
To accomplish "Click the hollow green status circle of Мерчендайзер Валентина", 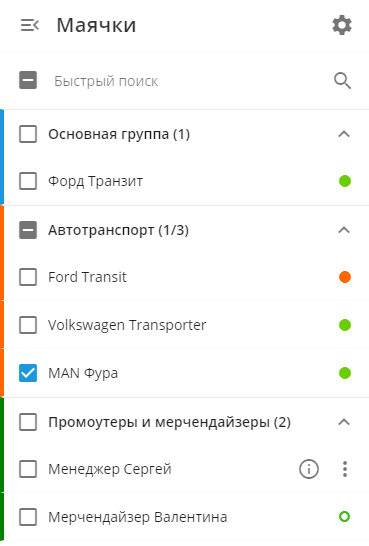I will 344,516.
